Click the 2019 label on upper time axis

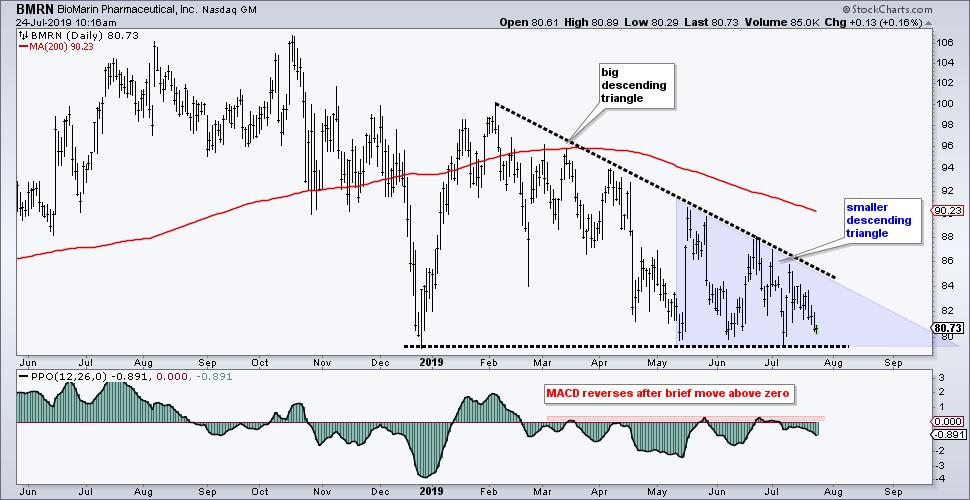tap(431, 362)
